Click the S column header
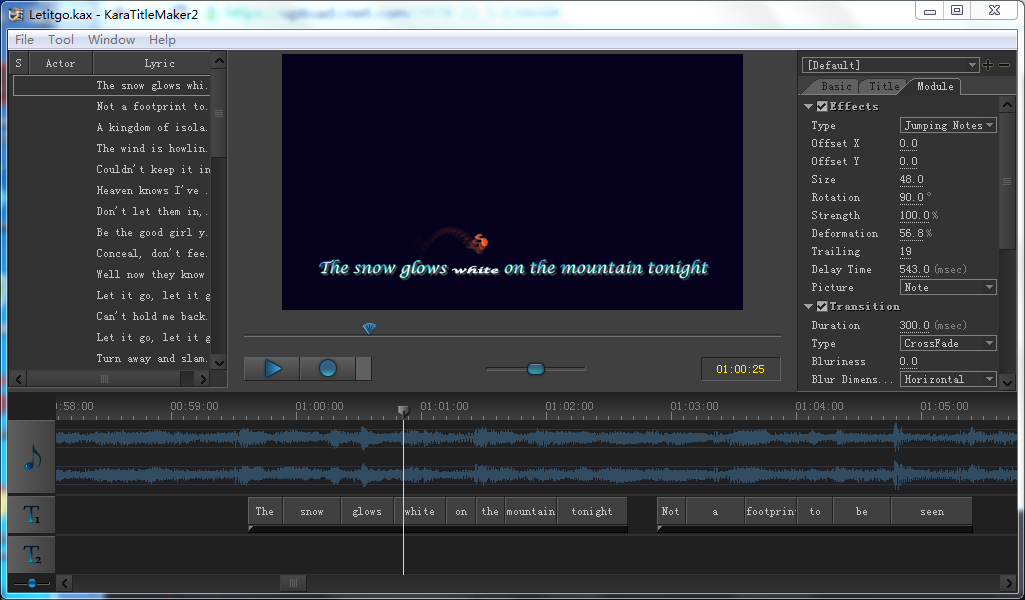Screen dimensions: 1025x600 tap(18, 63)
